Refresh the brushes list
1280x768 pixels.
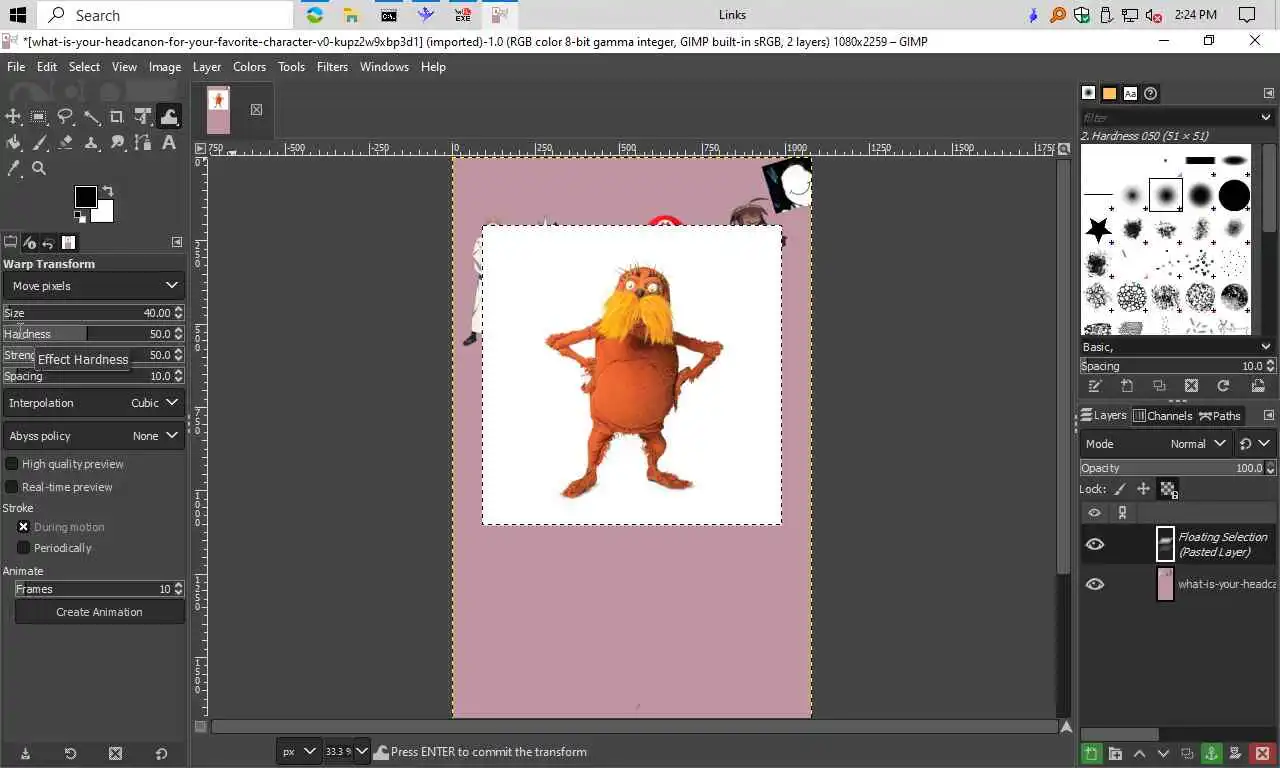tap(1223, 386)
